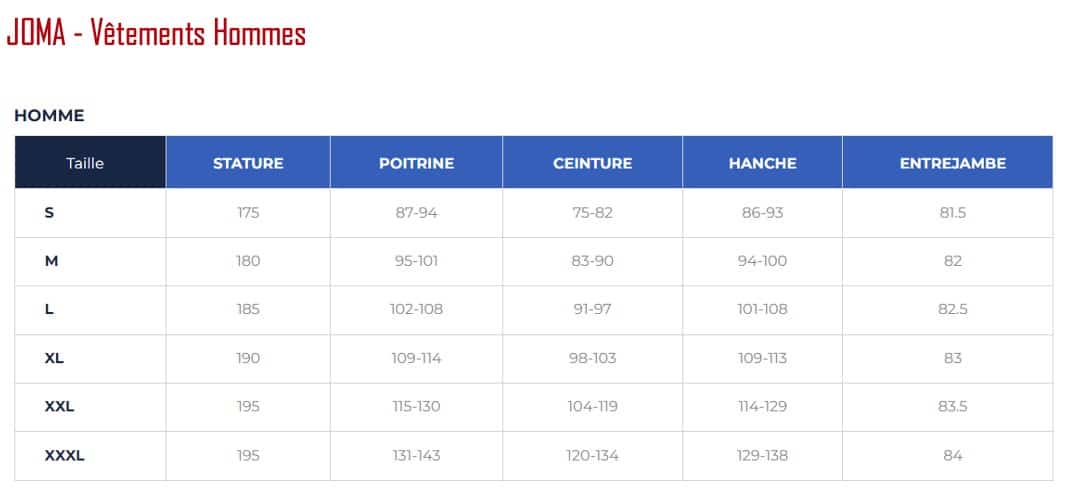This screenshot has height=490, width=1067.
Task: Select the XL size row label
Action: point(54,358)
